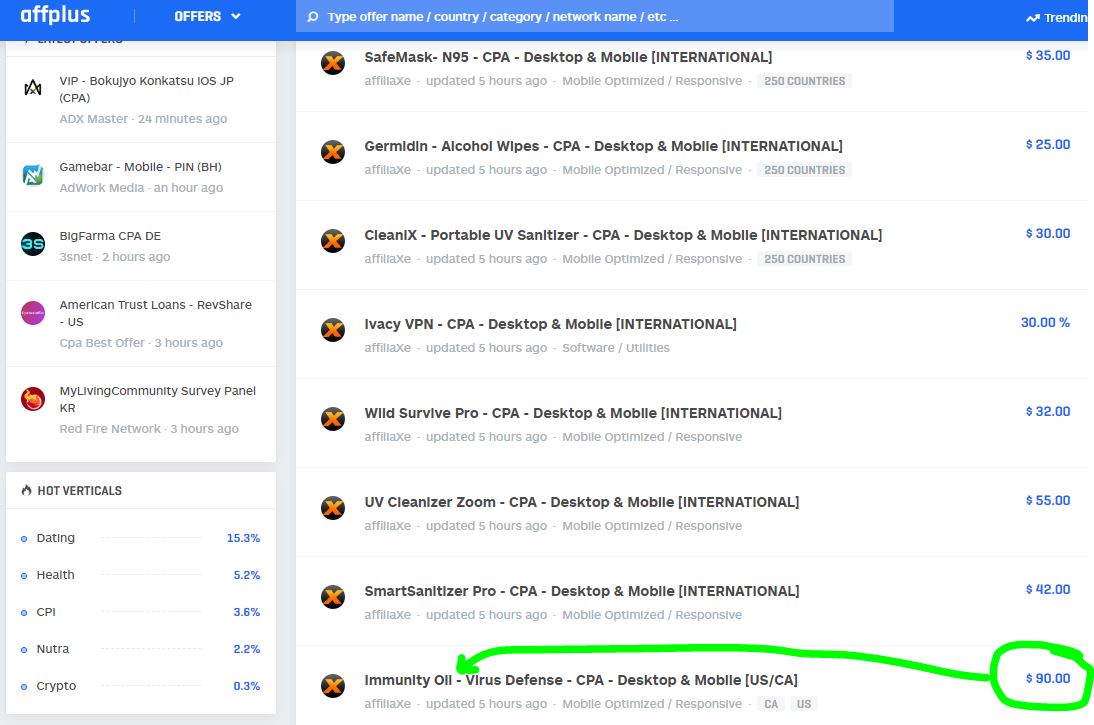
Task: Click affiliaXe logo beside UV Cleanizer Zoom
Action: point(333,507)
